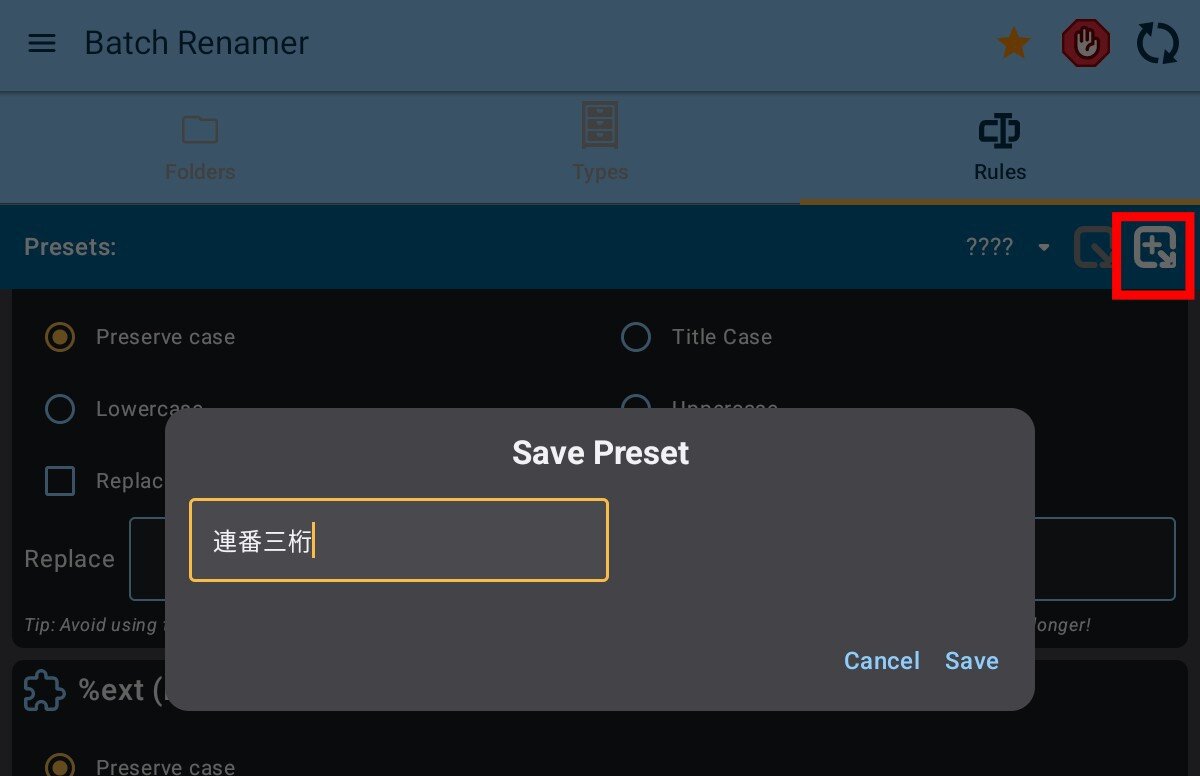Toggle the Replace checkbox
Viewport: 1200px width, 776px height.
click(61, 481)
